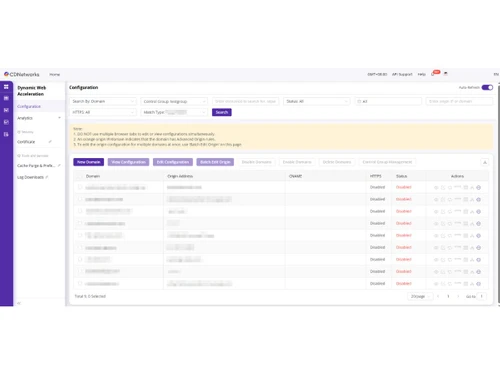Viewport: 500px width, 375px height.
Task: Select page 1 in pagination
Action: [x=448, y=296]
